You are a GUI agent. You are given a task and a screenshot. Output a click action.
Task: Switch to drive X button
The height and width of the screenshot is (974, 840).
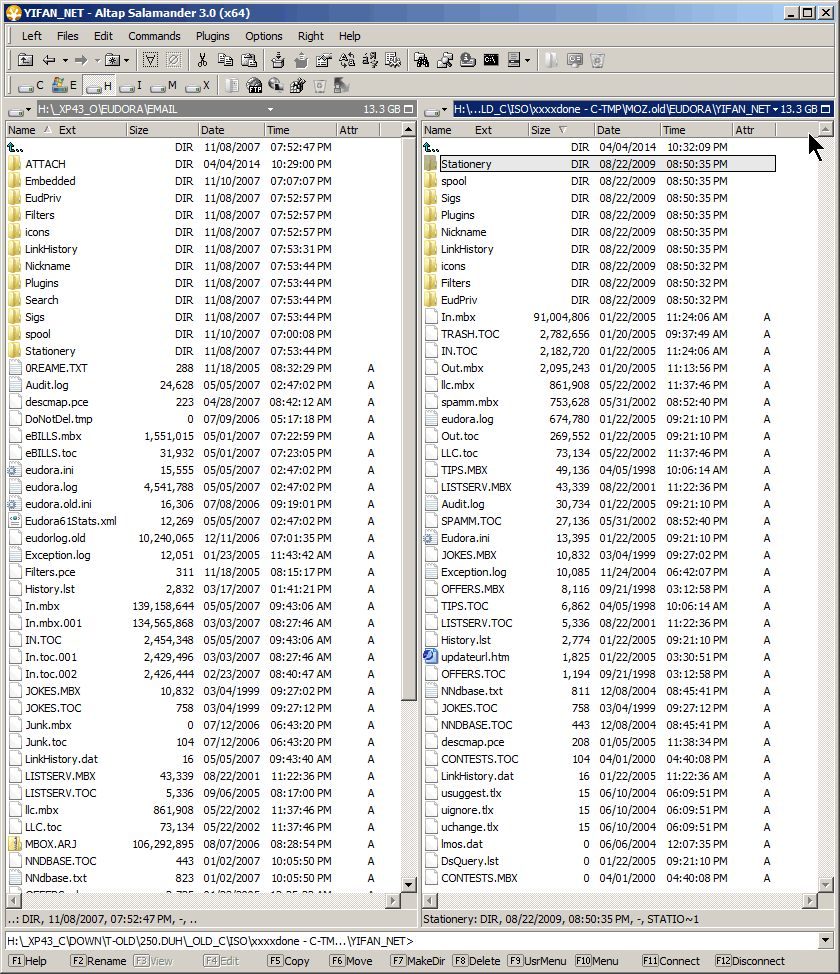click(x=198, y=86)
